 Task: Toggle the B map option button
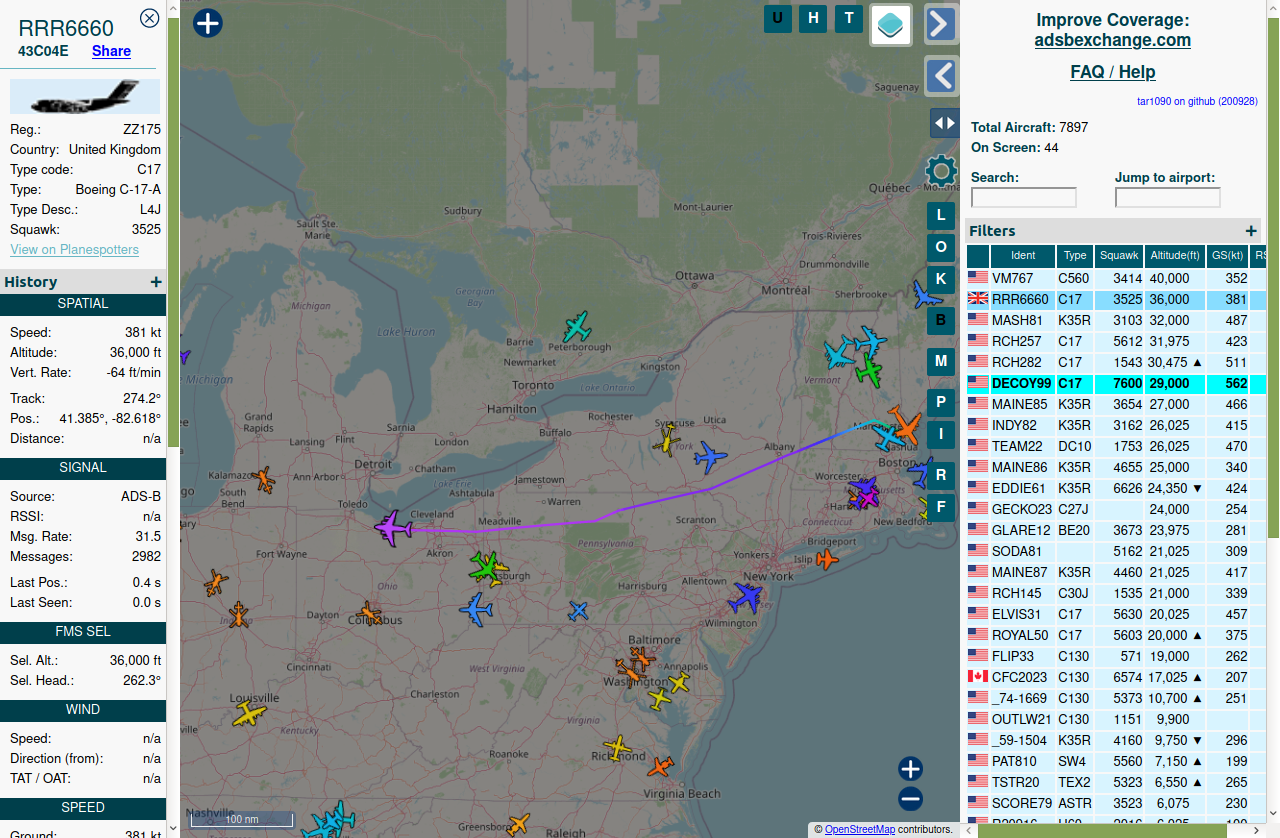941,319
